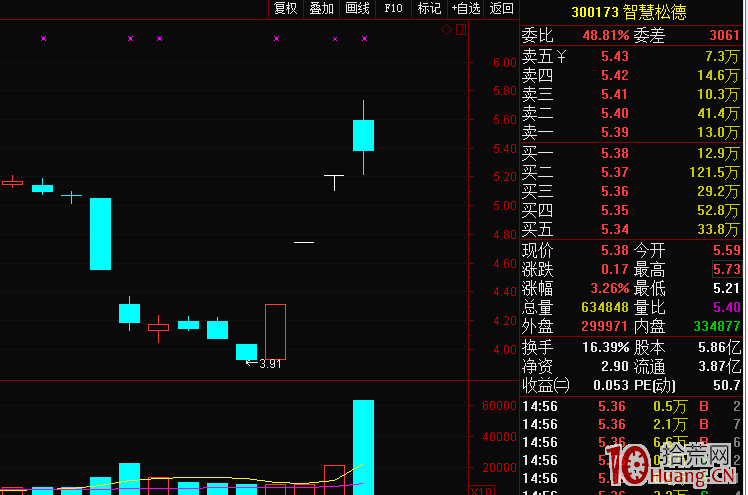The image size is (748, 495).
Task: Click 买三 bid price 5.36
Action: click(614, 192)
